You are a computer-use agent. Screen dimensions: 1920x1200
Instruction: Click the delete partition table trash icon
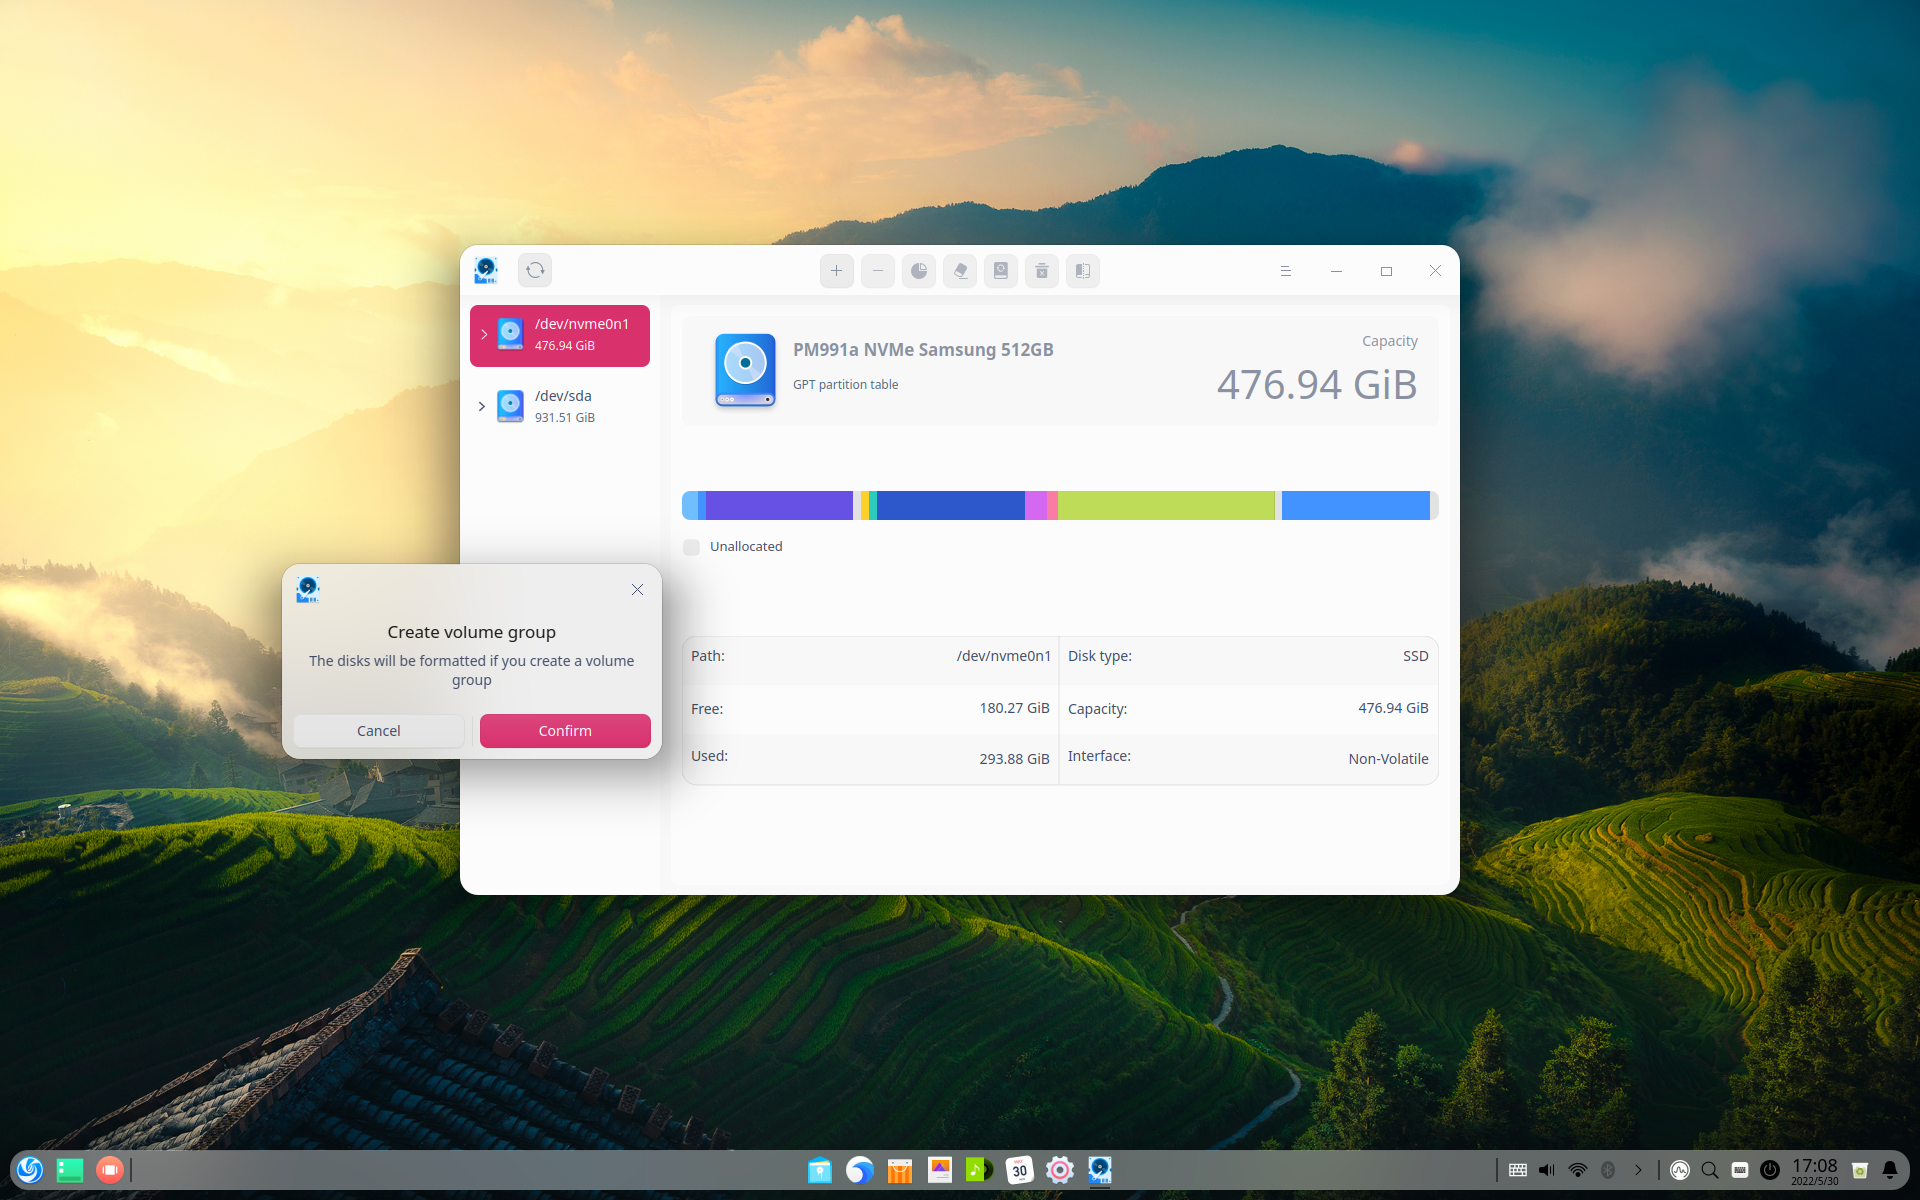(1041, 270)
